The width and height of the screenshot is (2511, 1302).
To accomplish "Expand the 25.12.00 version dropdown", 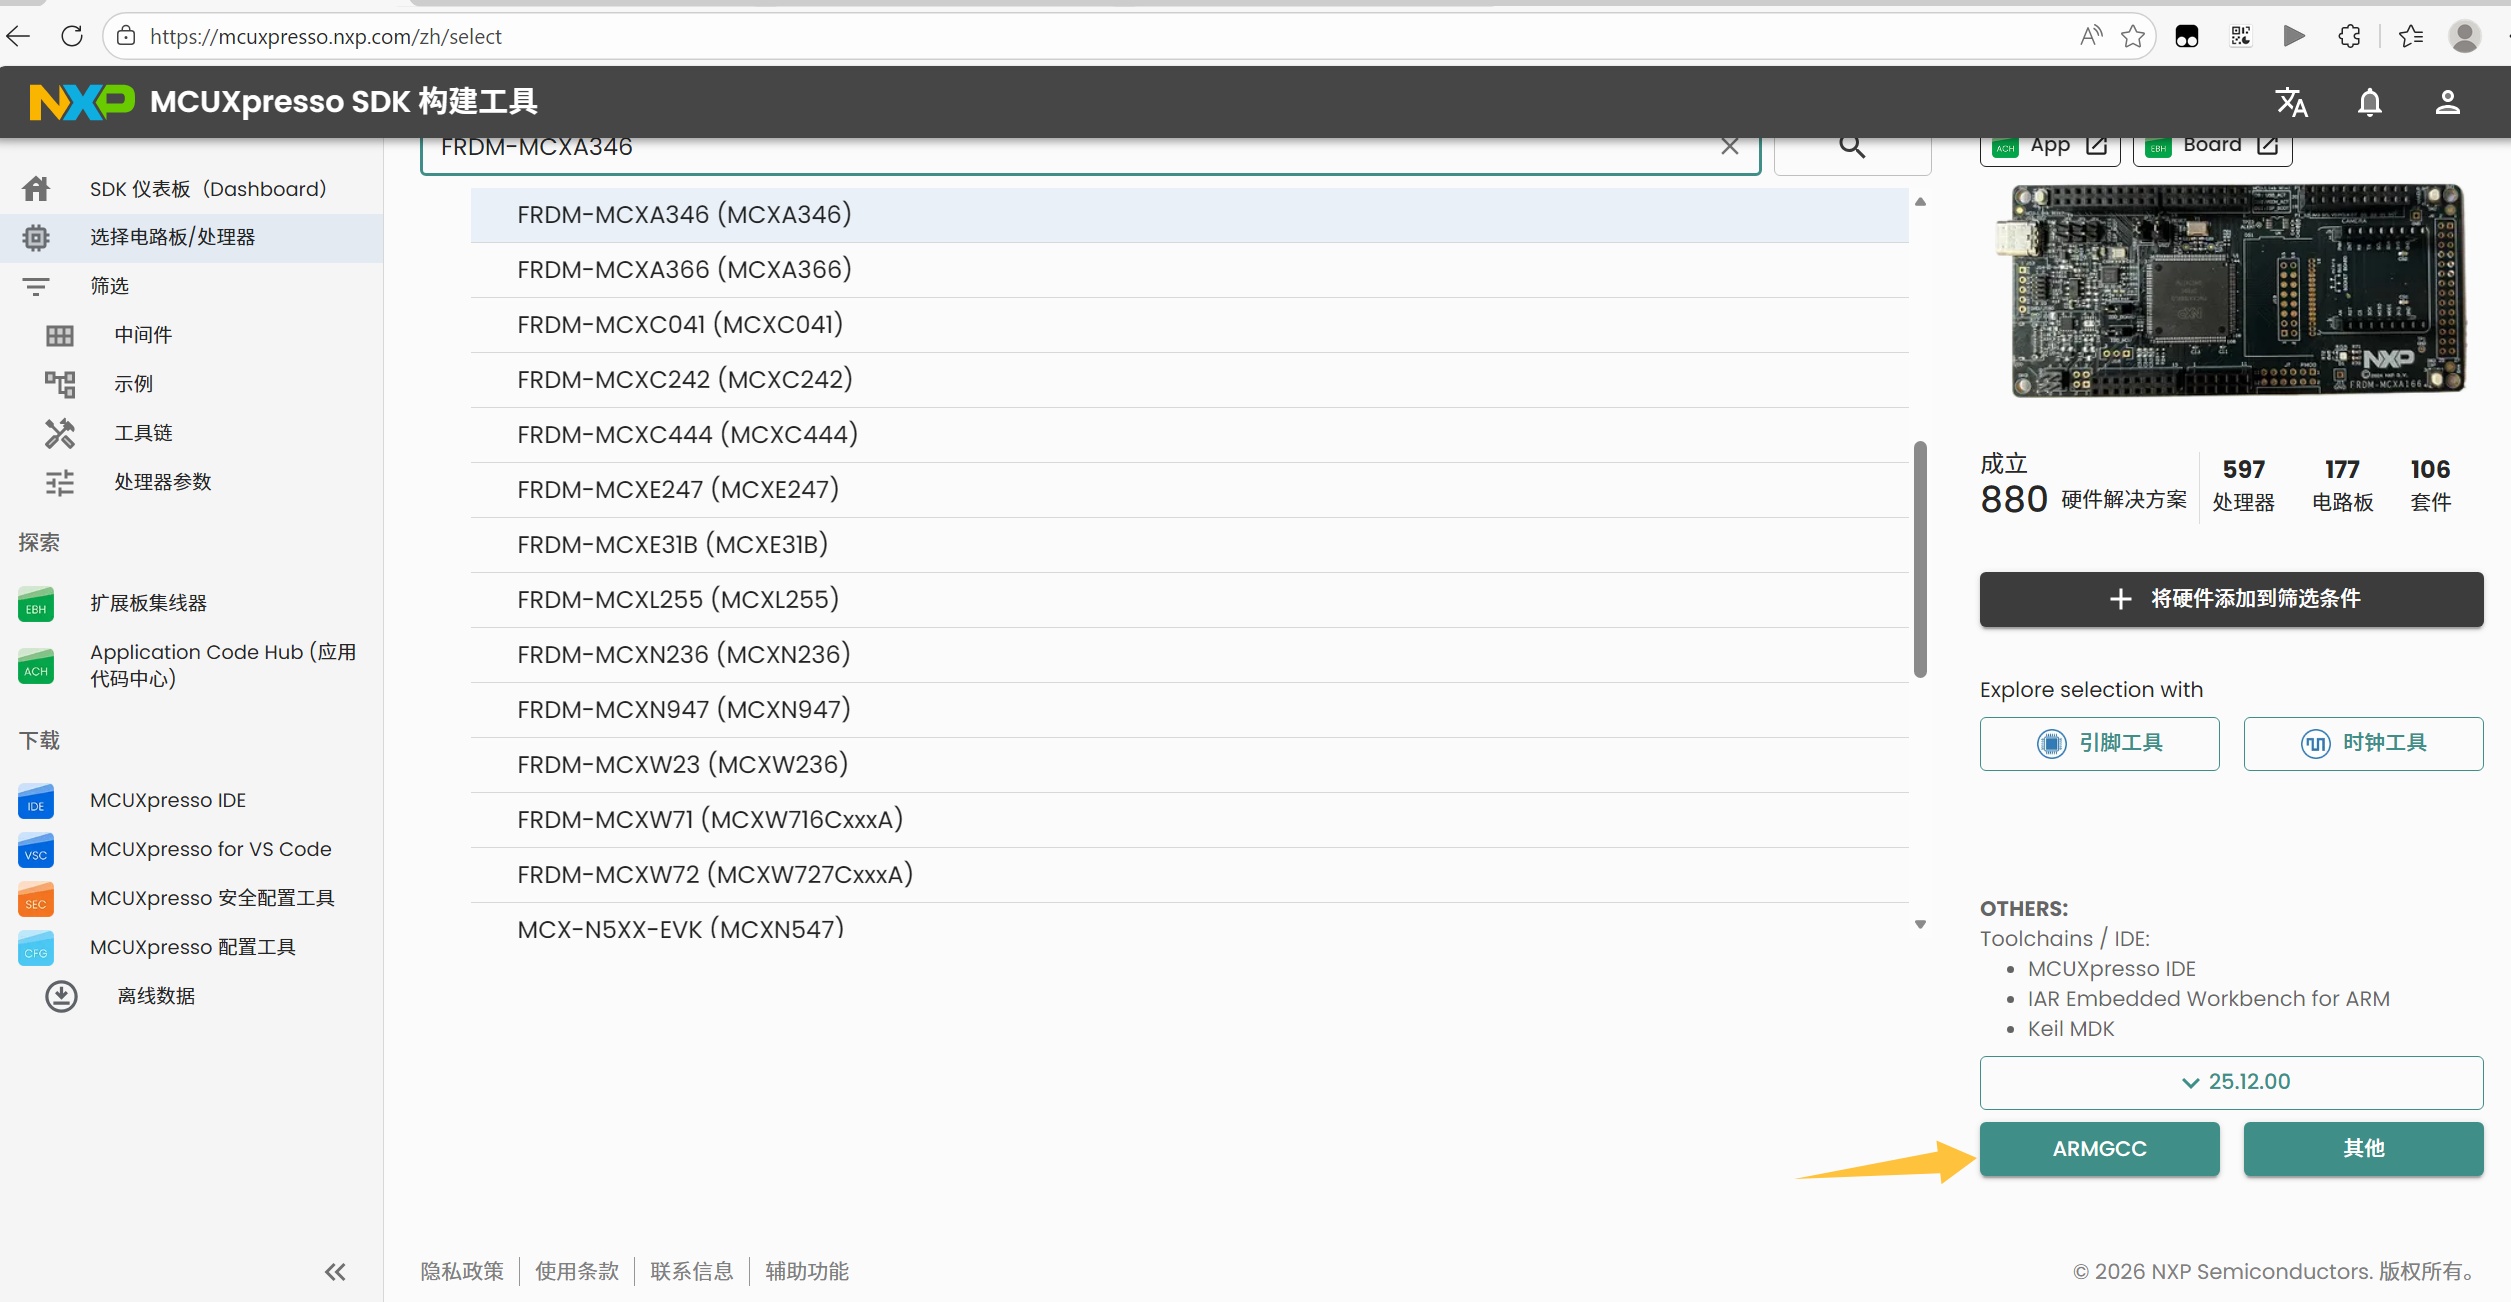I will pos(2232,1083).
